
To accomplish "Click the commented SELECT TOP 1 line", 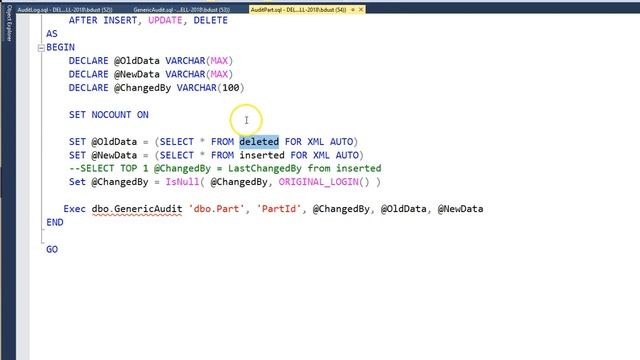I will (225, 169).
